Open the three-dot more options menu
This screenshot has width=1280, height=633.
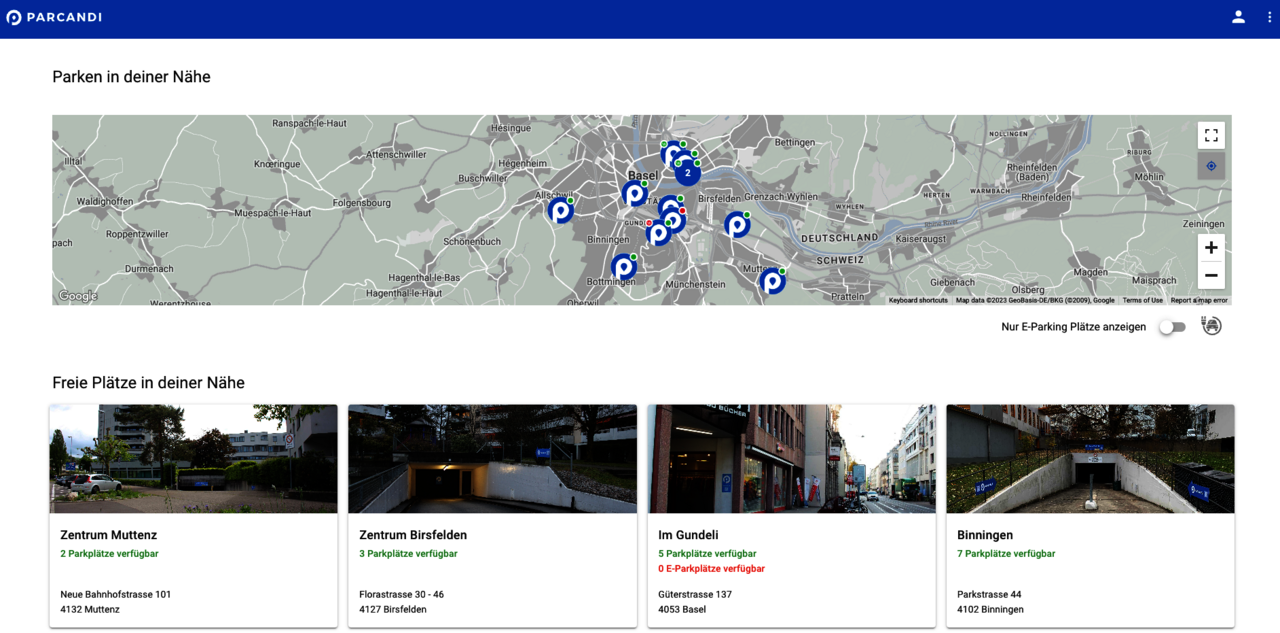click(x=1269, y=17)
